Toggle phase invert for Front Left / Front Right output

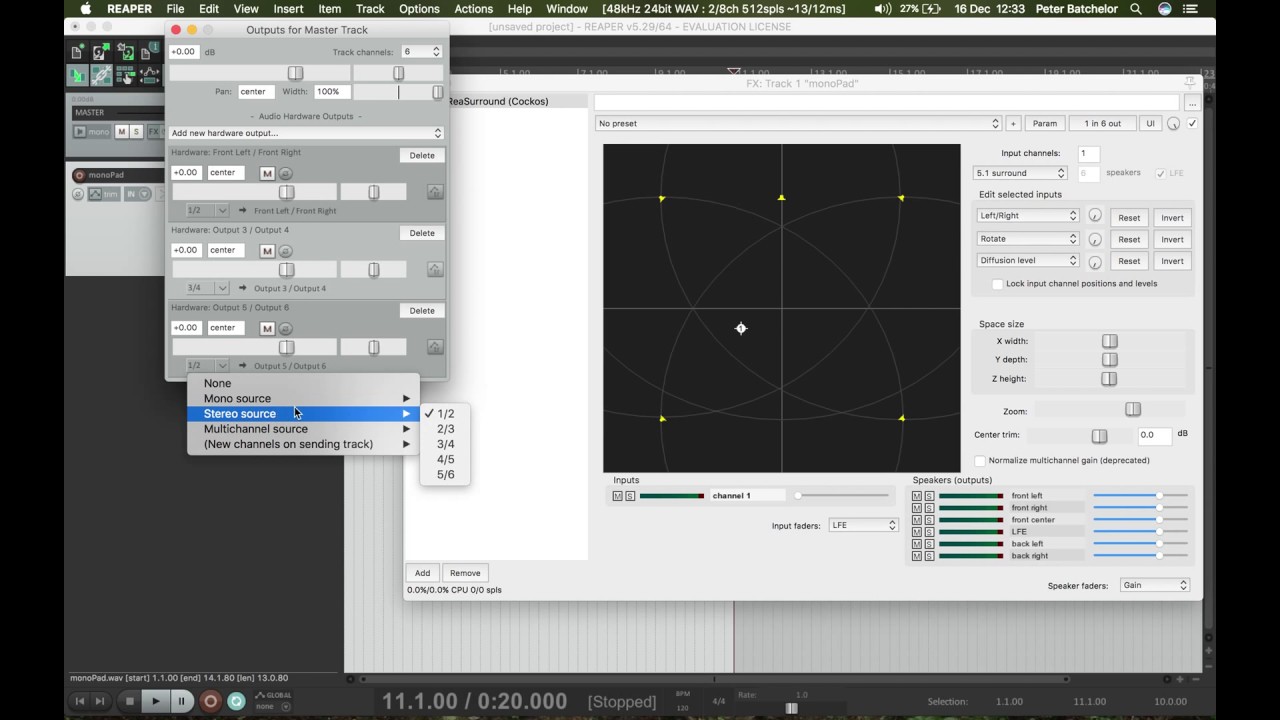286,174
